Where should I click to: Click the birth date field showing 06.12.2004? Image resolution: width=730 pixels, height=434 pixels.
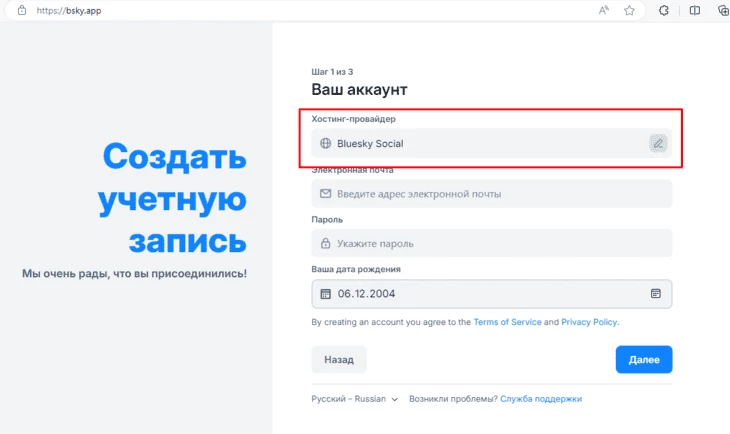492,293
